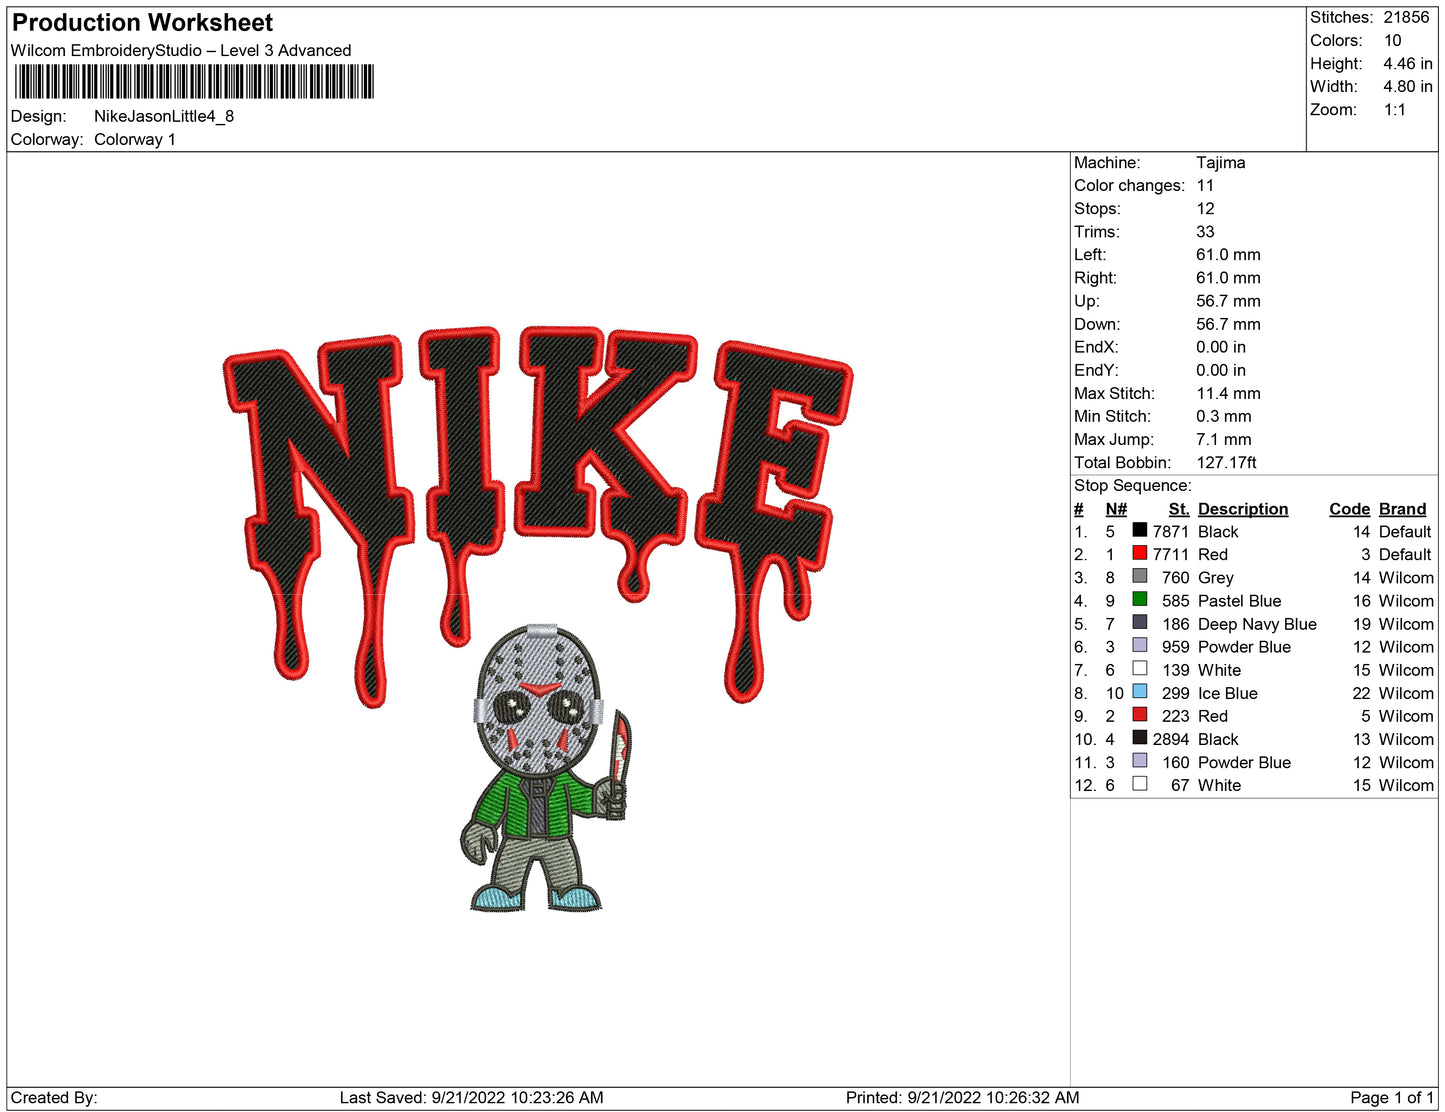
Task: Click code 22 in the Ice Blue row
Action: coord(1361,692)
